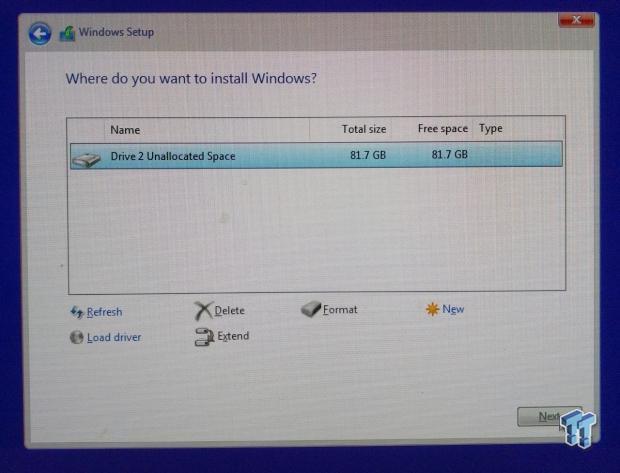The height and width of the screenshot is (473, 620).
Task: Create a New partition
Action: pos(453,309)
